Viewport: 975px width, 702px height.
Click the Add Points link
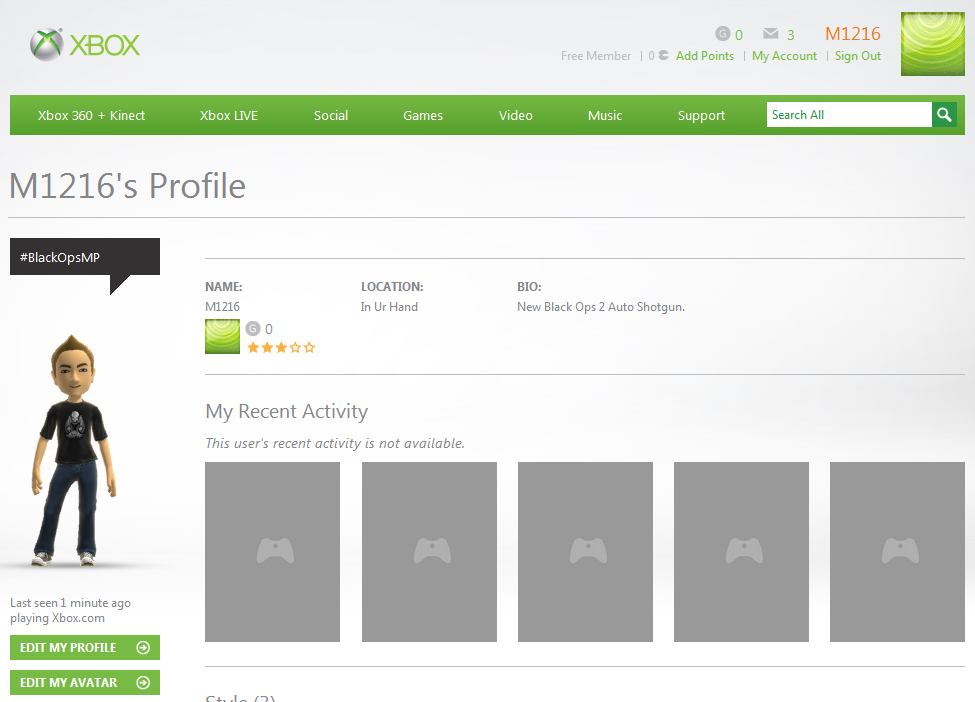point(705,56)
